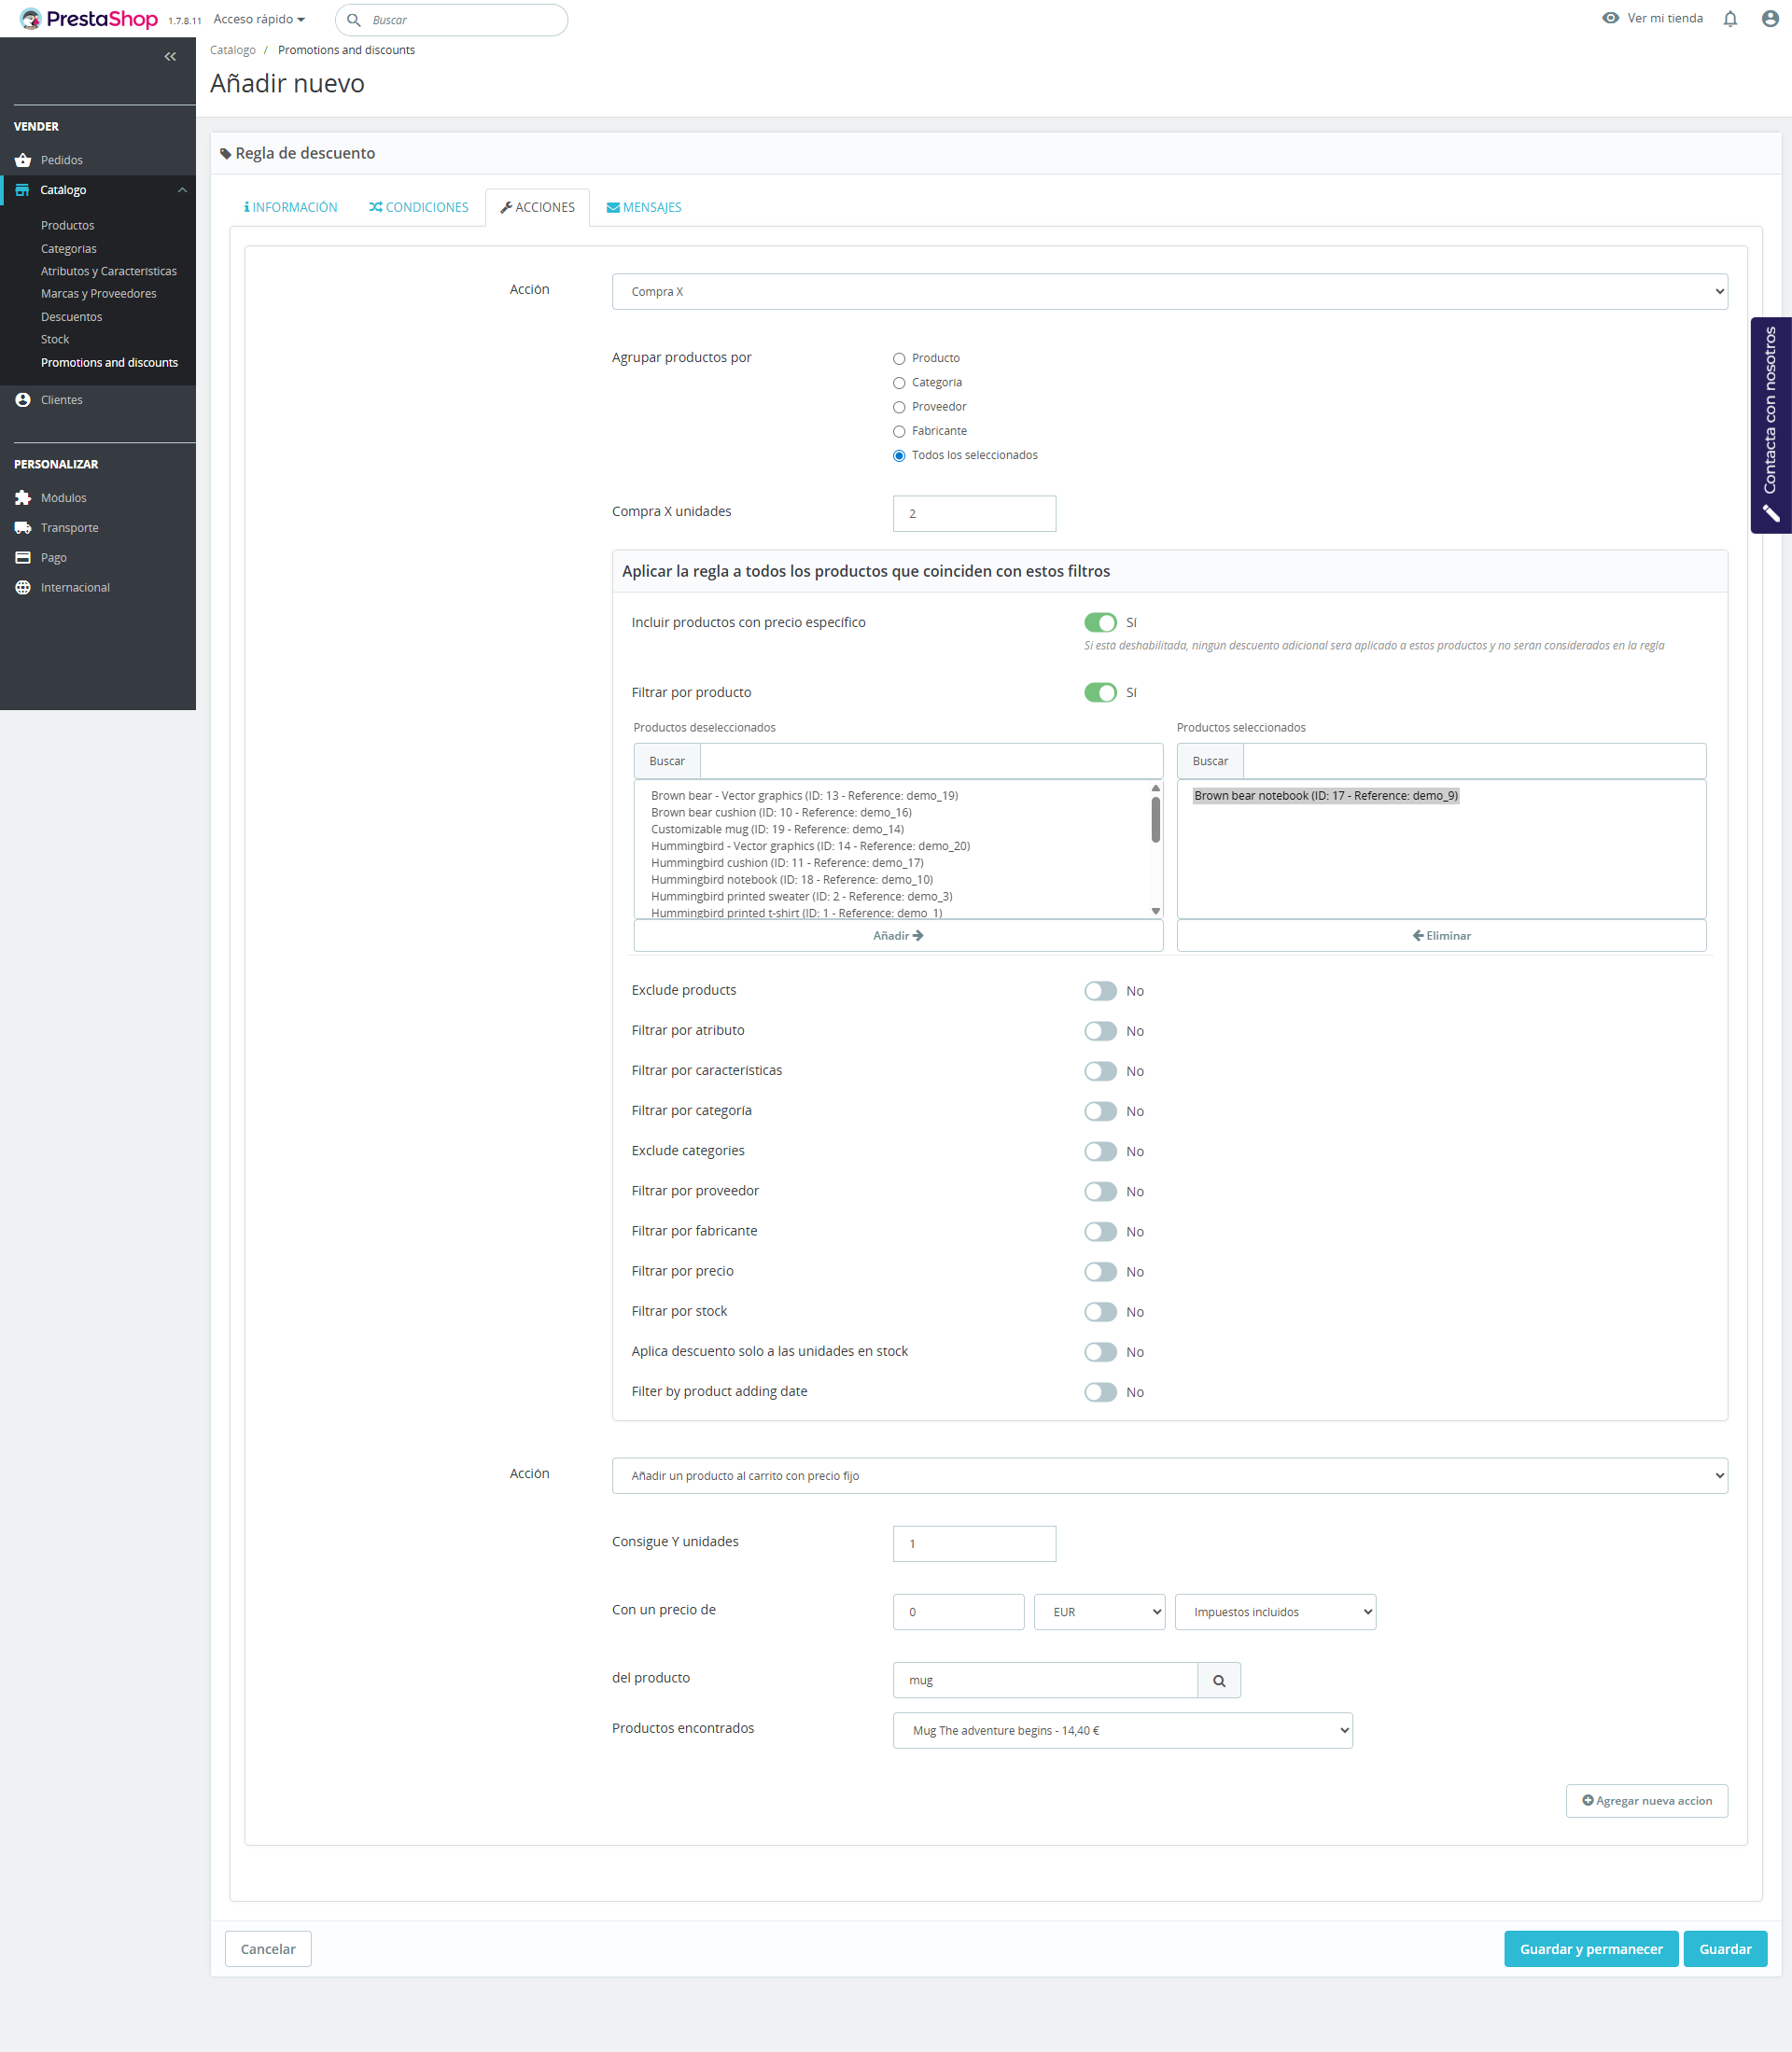Switch to the CONDICIONES tab
Image resolution: width=1792 pixels, height=2052 pixels.
[x=418, y=208]
